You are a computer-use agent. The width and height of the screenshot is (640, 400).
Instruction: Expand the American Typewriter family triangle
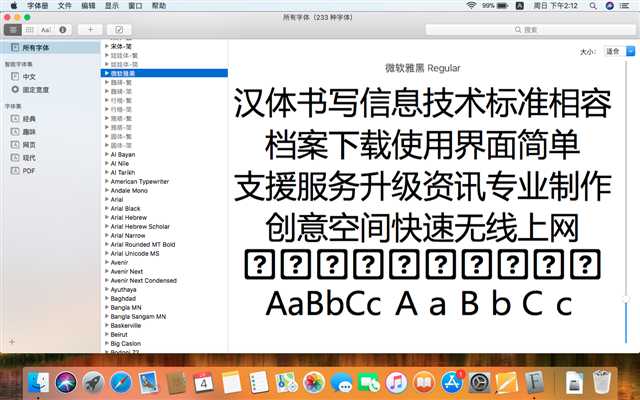[x=107, y=181]
